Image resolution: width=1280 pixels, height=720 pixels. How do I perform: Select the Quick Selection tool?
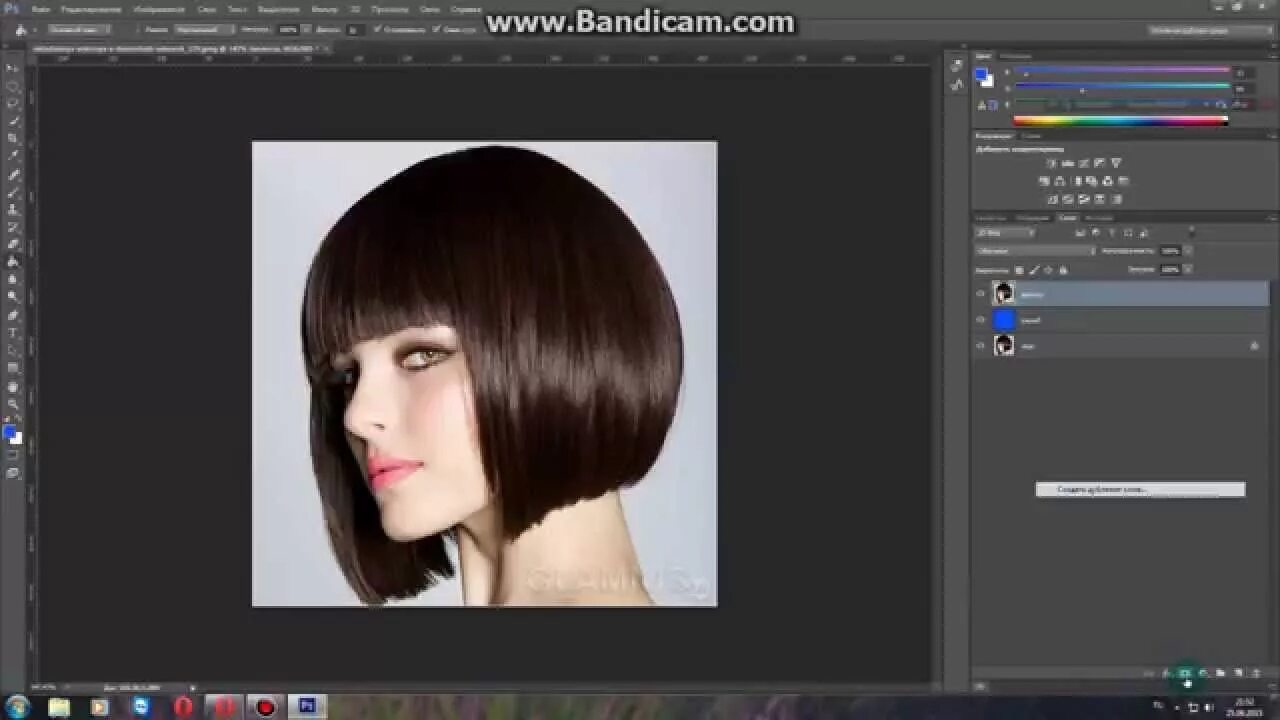point(13,121)
